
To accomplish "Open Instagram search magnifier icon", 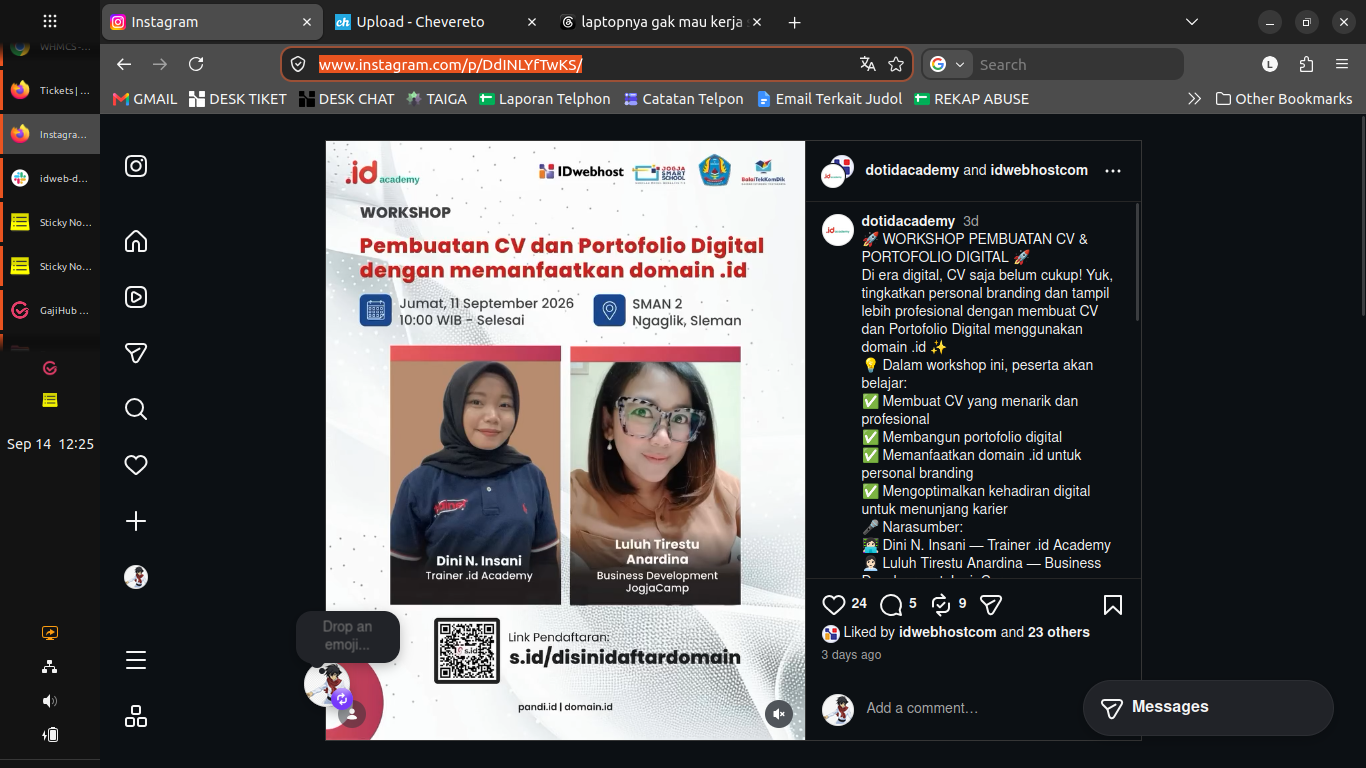I will pyautogui.click(x=136, y=409).
